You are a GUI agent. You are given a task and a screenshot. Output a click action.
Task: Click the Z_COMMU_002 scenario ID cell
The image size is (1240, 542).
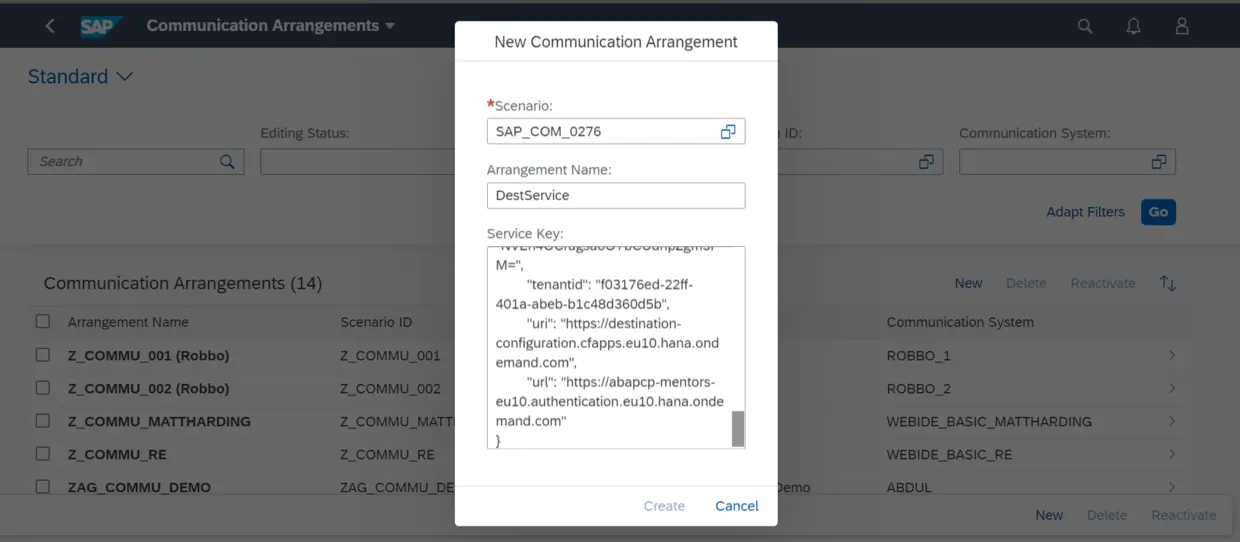390,388
